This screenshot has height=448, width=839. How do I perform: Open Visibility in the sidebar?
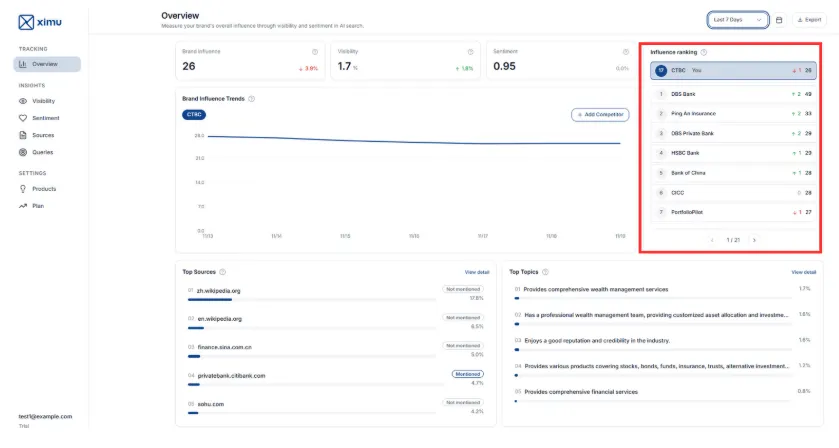43,101
